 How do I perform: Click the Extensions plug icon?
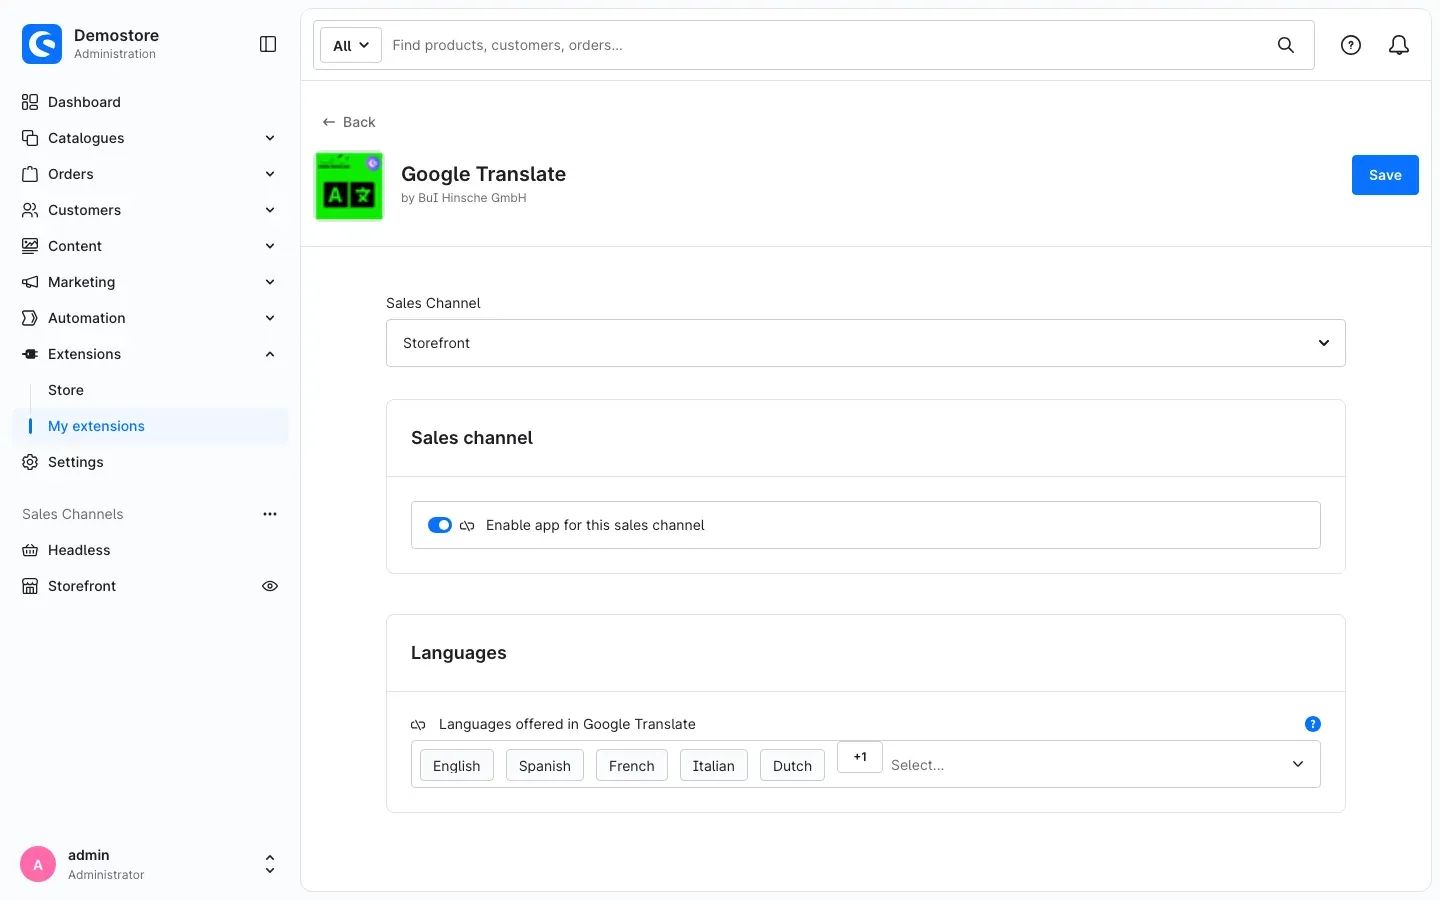click(30, 354)
